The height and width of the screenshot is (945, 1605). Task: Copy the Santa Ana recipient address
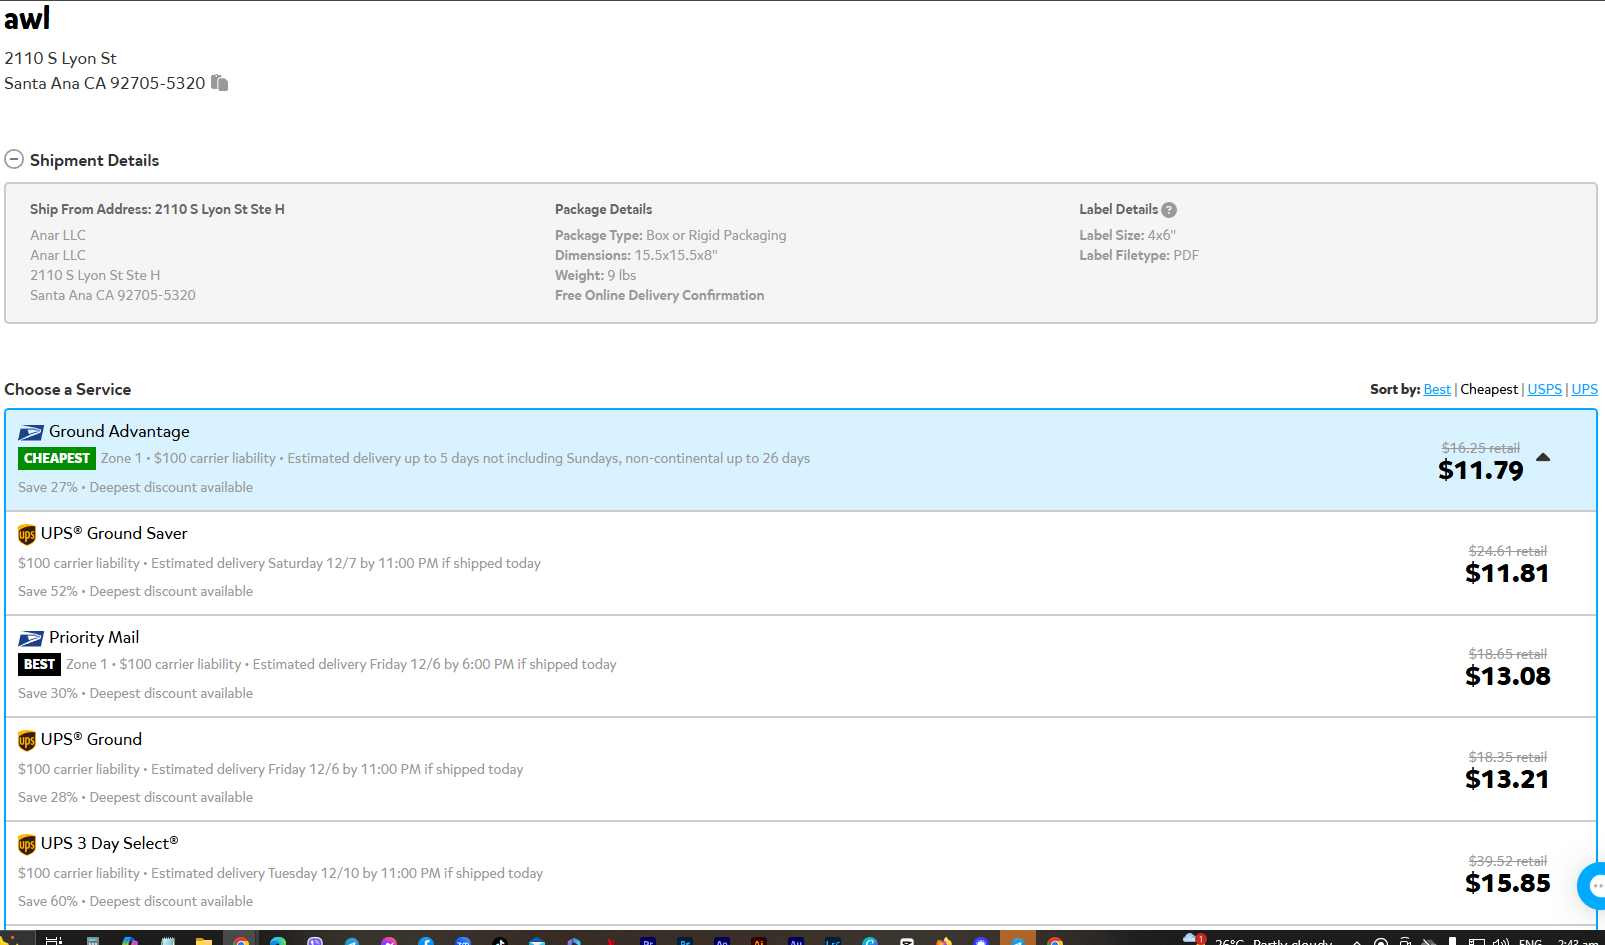(220, 83)
